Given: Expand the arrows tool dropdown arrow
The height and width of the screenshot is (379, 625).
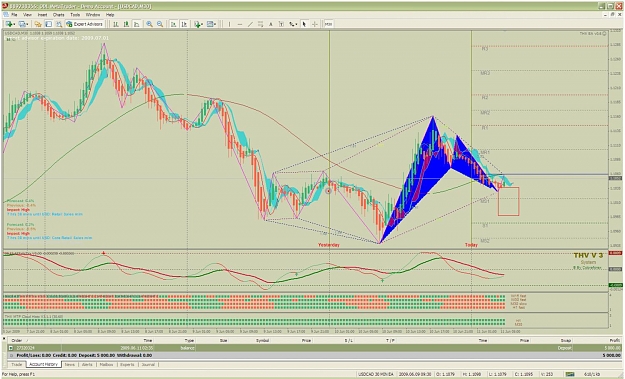Looking at the screenshot, I should 297,25.
